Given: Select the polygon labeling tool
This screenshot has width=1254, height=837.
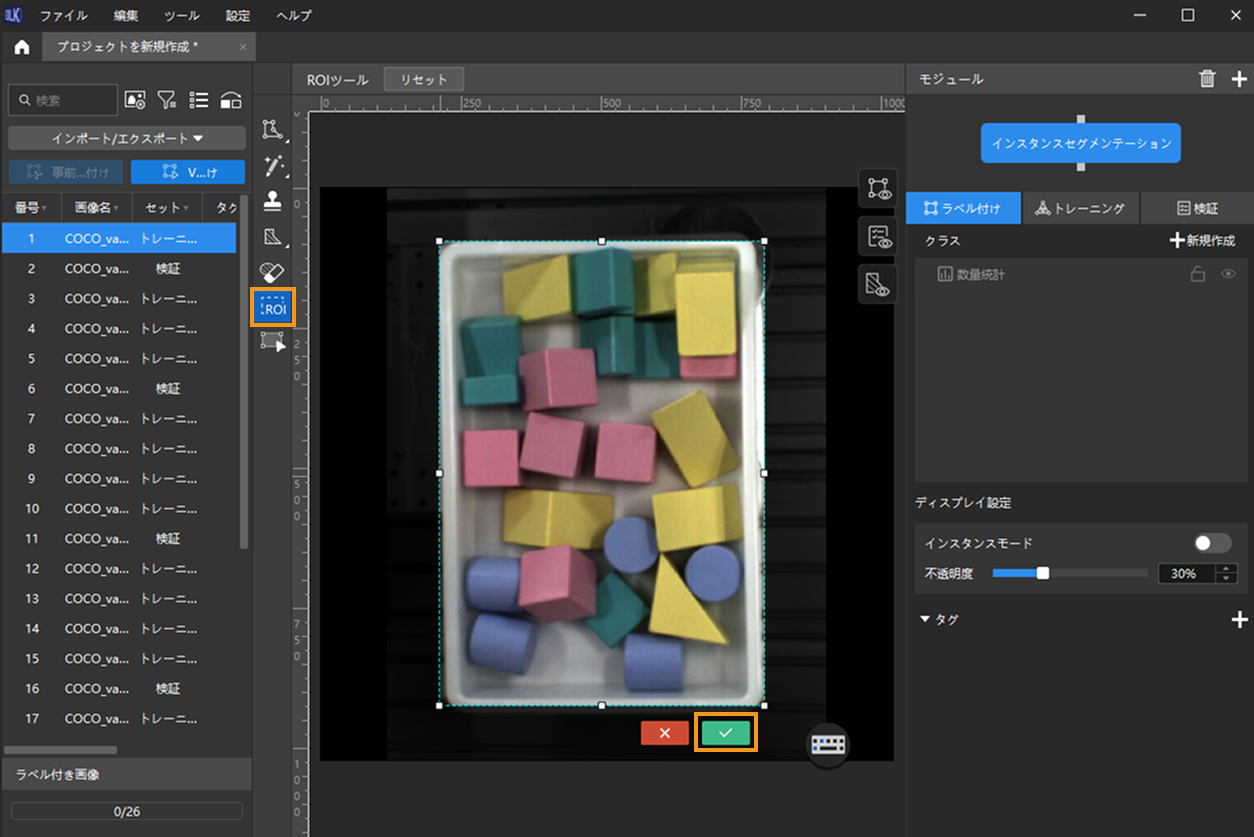Looking at the screenshot, I should 272,129.
